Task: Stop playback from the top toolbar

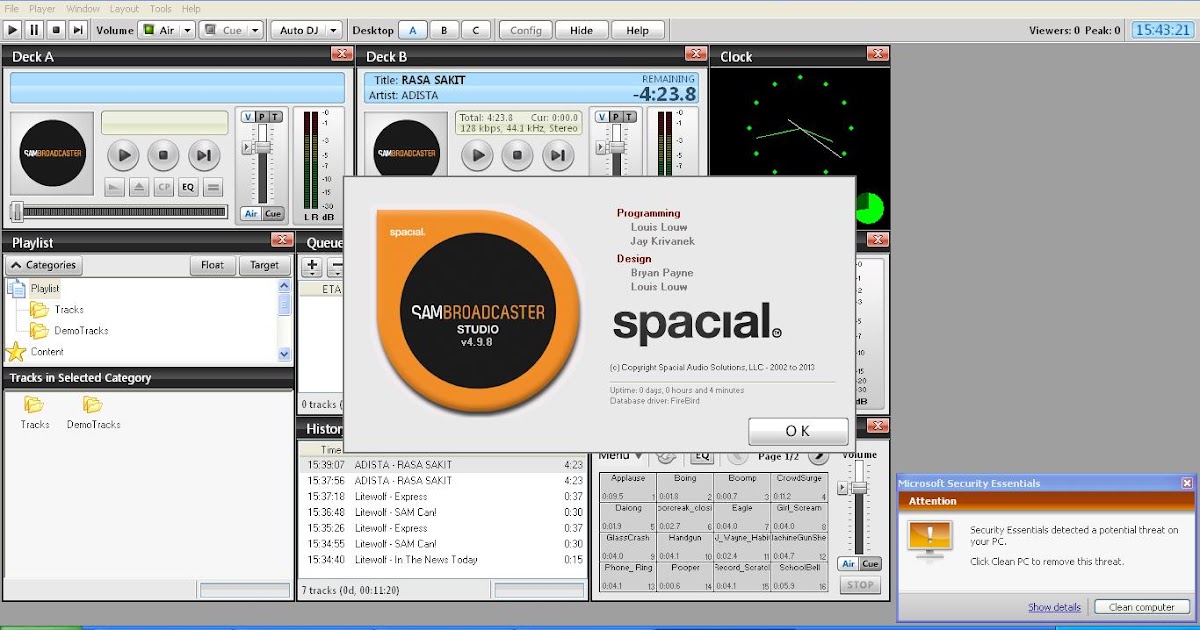Action: click(56, 30)
